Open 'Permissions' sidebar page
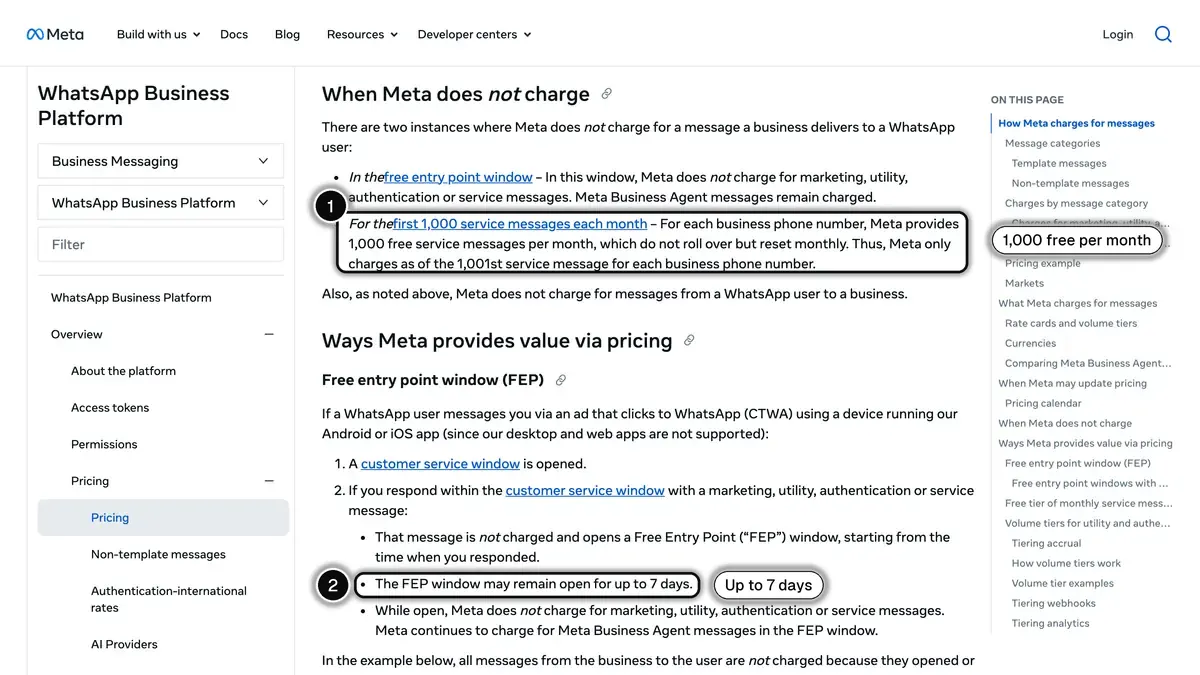Image resolution: width=1200 pixels, height=675 pixels. (x=104, y=444)
